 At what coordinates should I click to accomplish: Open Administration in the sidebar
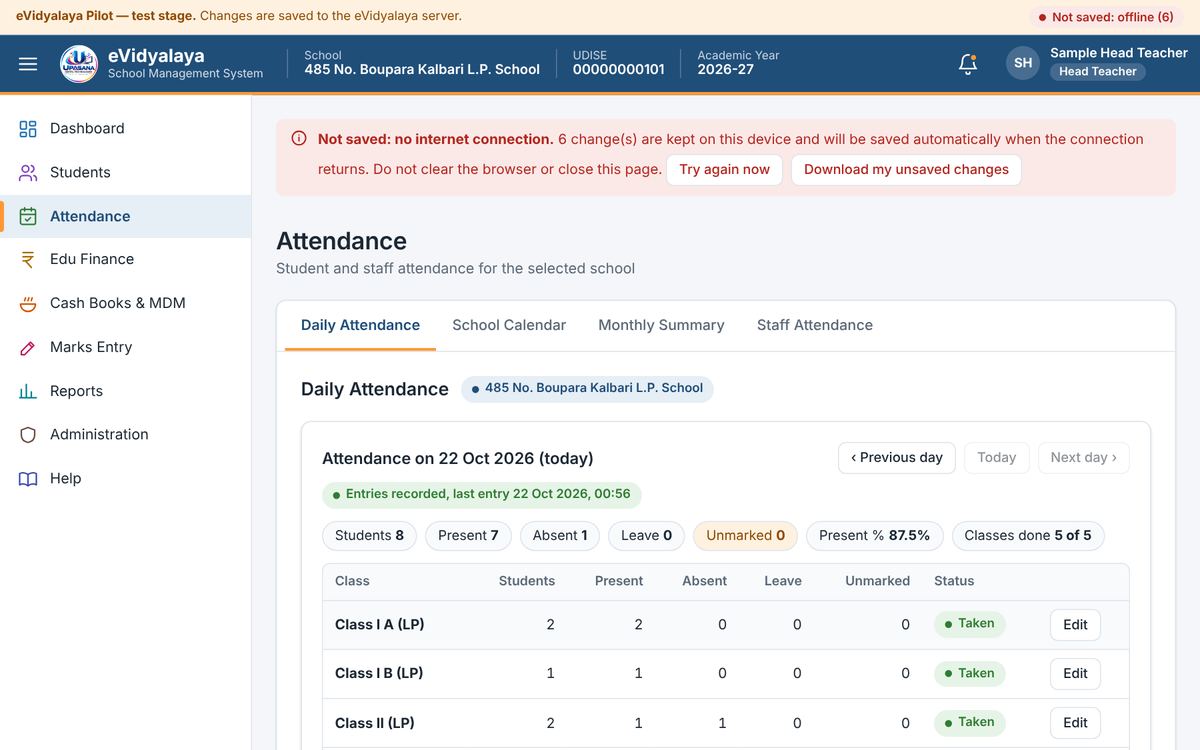tap(125, 434)
